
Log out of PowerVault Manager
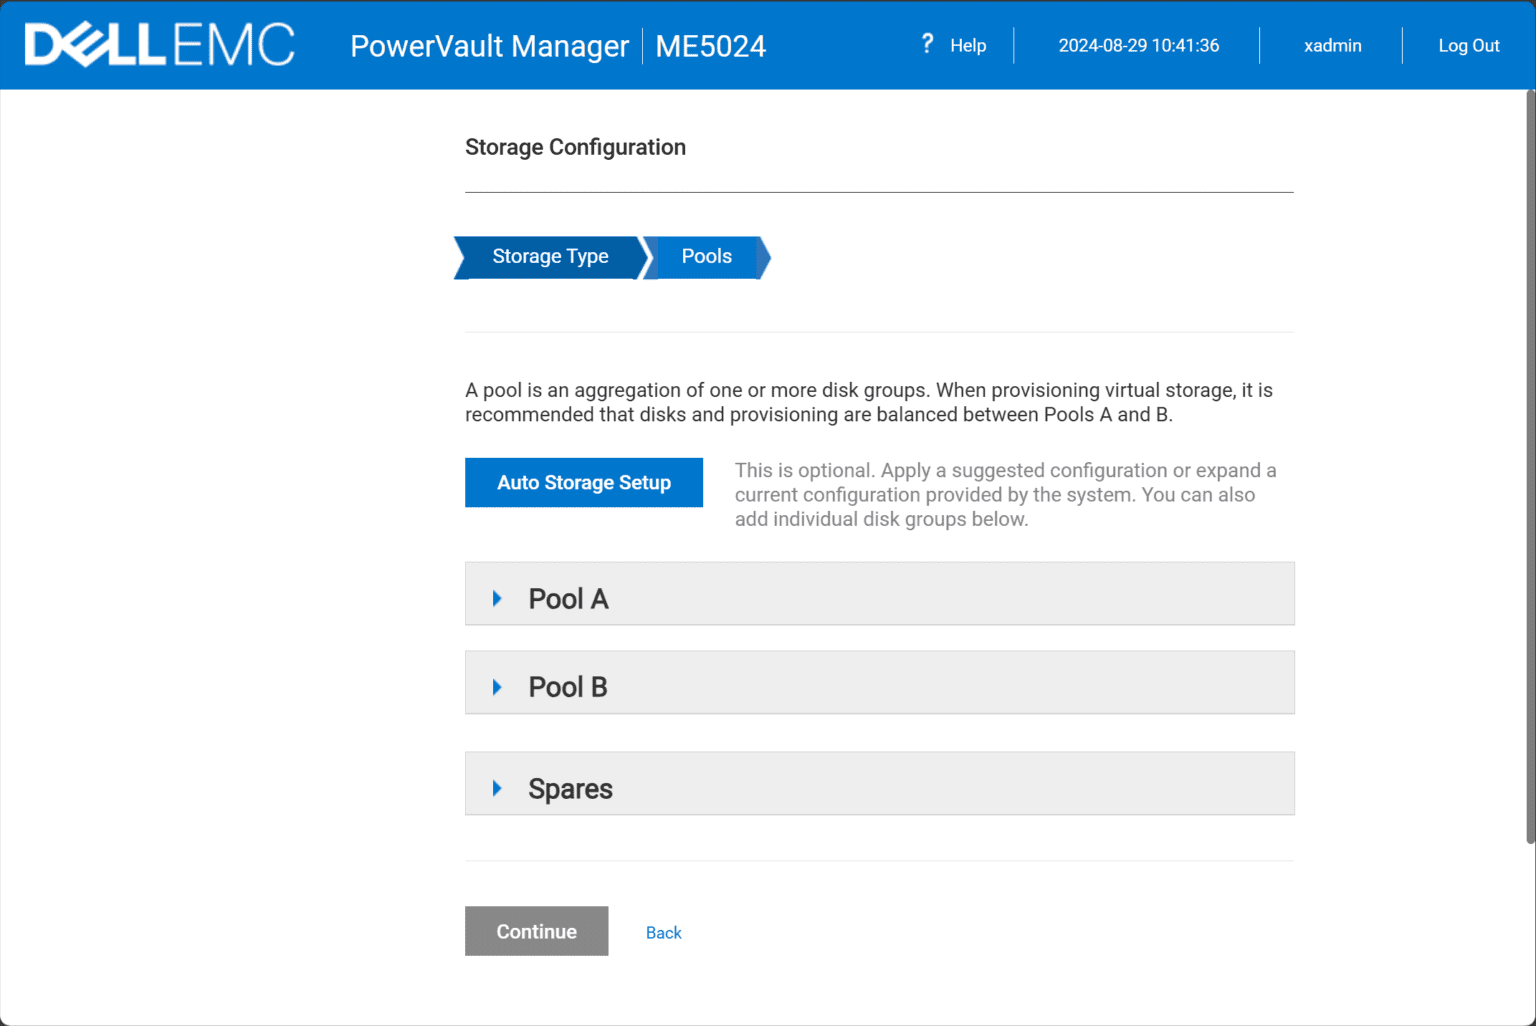point(1468,45)
